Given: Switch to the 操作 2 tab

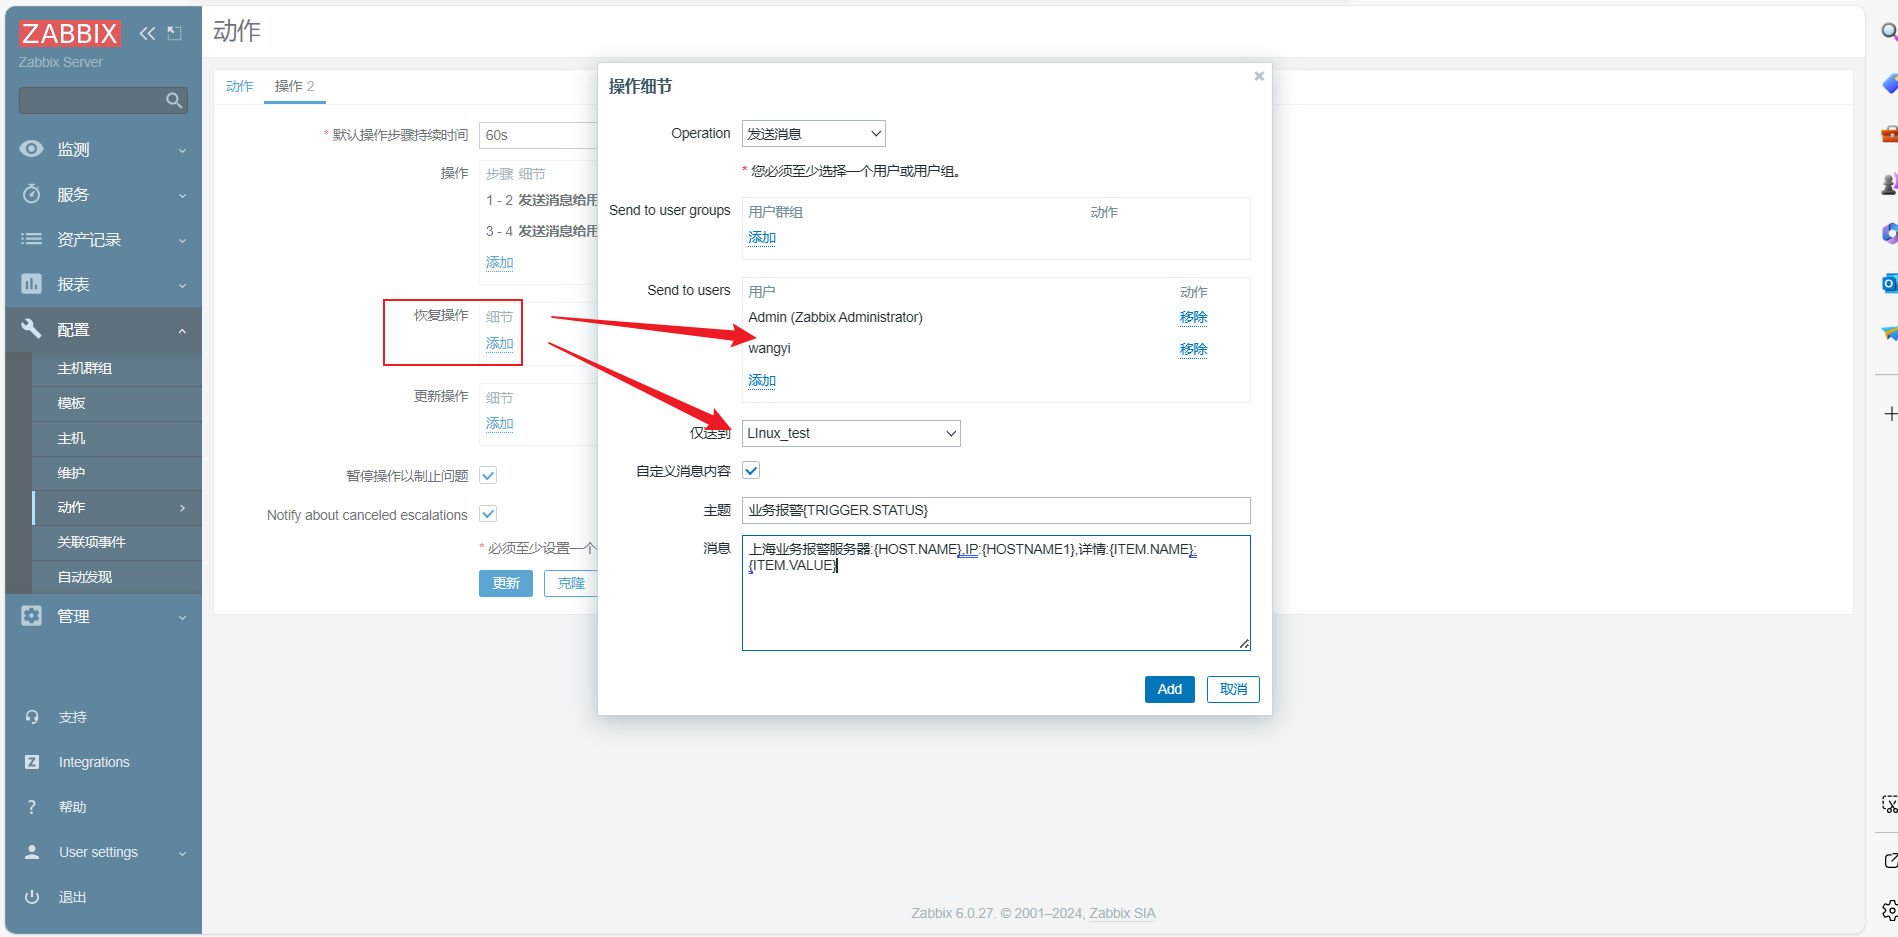Looking at the screenshot, I should point(294,86).
